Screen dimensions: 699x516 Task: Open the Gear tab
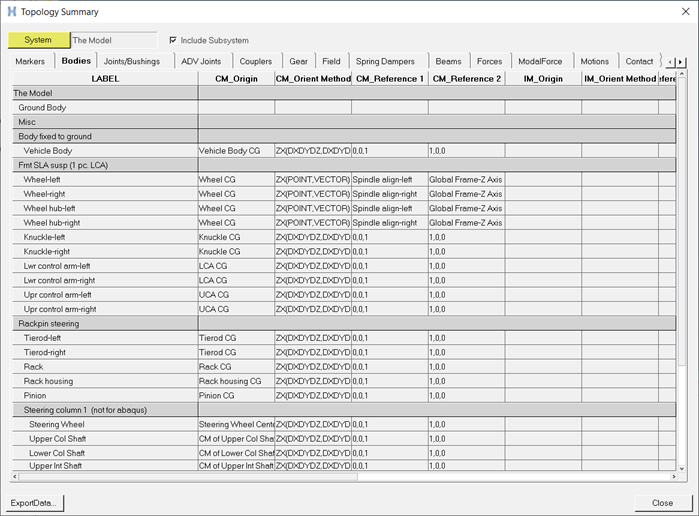(299, 62)
